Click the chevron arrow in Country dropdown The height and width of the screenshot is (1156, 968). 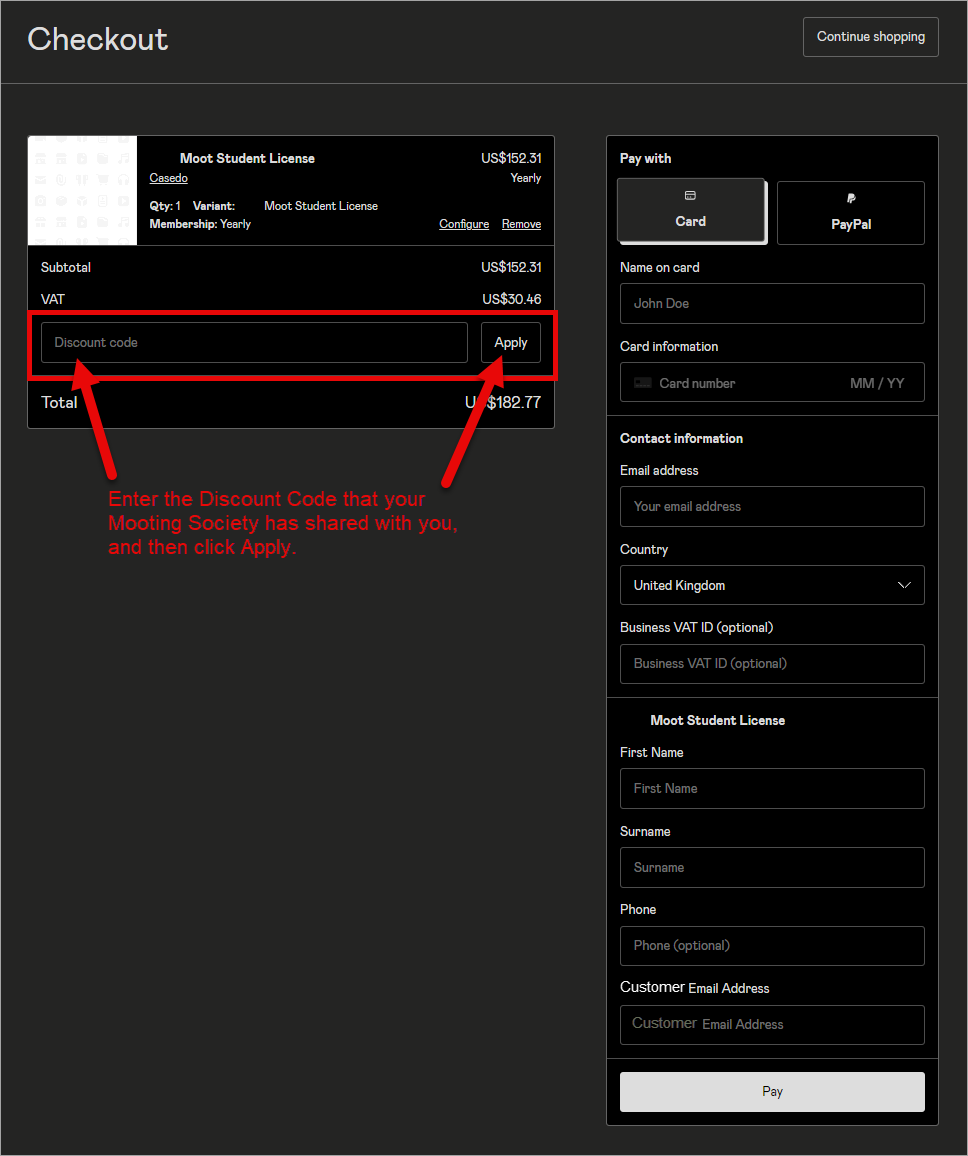(904, 585)
